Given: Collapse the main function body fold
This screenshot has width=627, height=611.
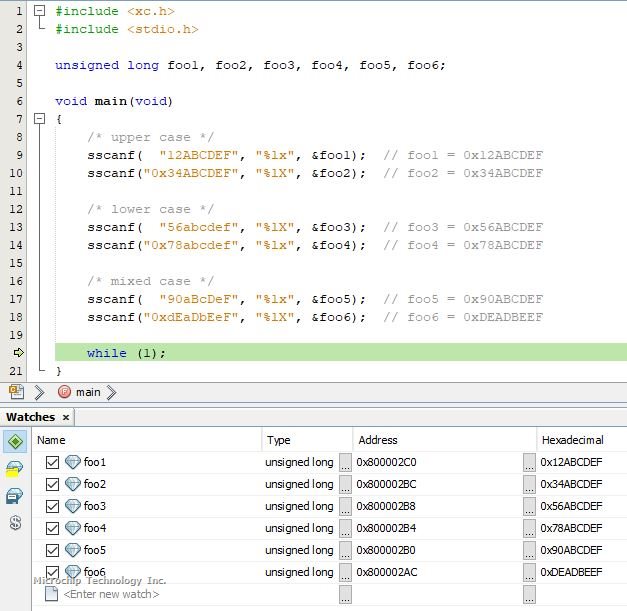Looking at the screenshot, I should click(39, 119).
